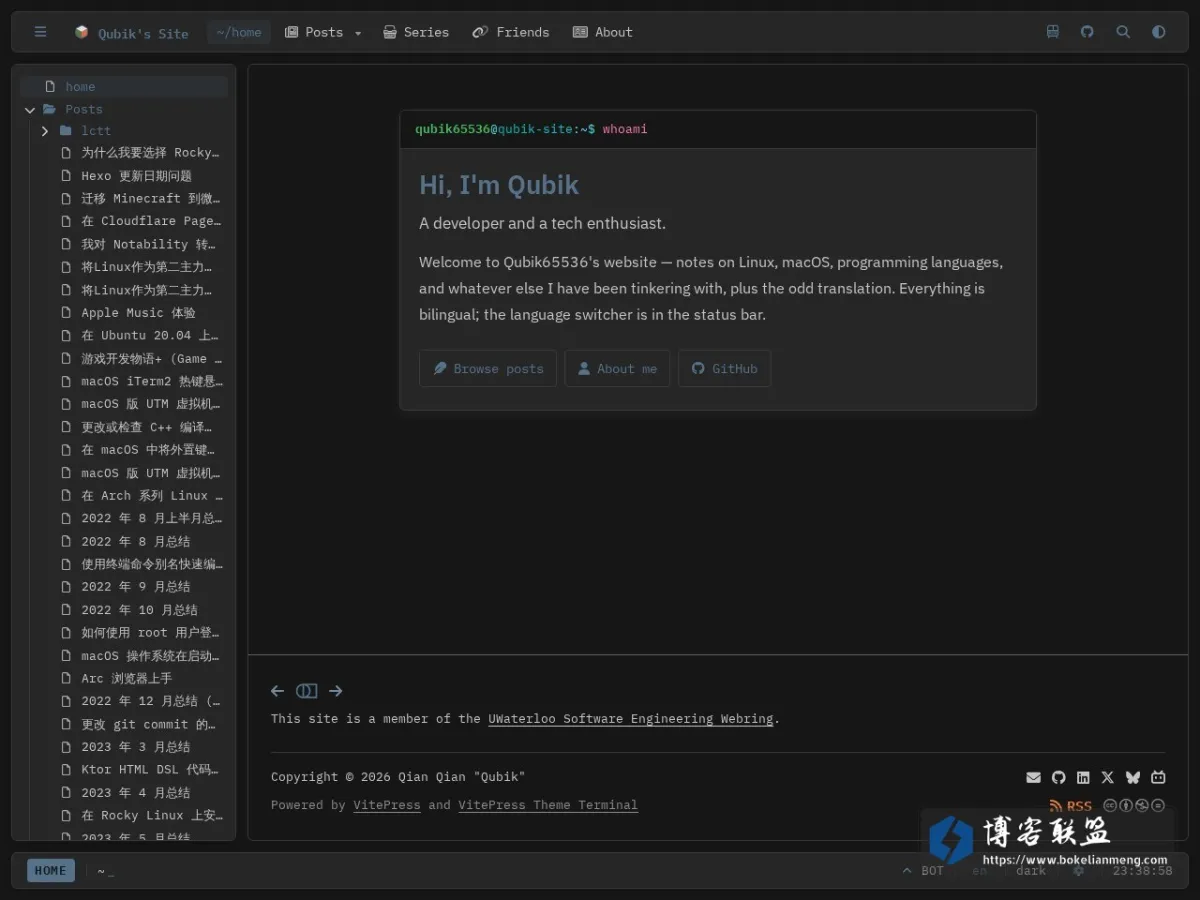Image resolution: width=1200 pixels, height=900 pixels.
Task: Open the GitHub icon in top navbar
Action: 1087,32
